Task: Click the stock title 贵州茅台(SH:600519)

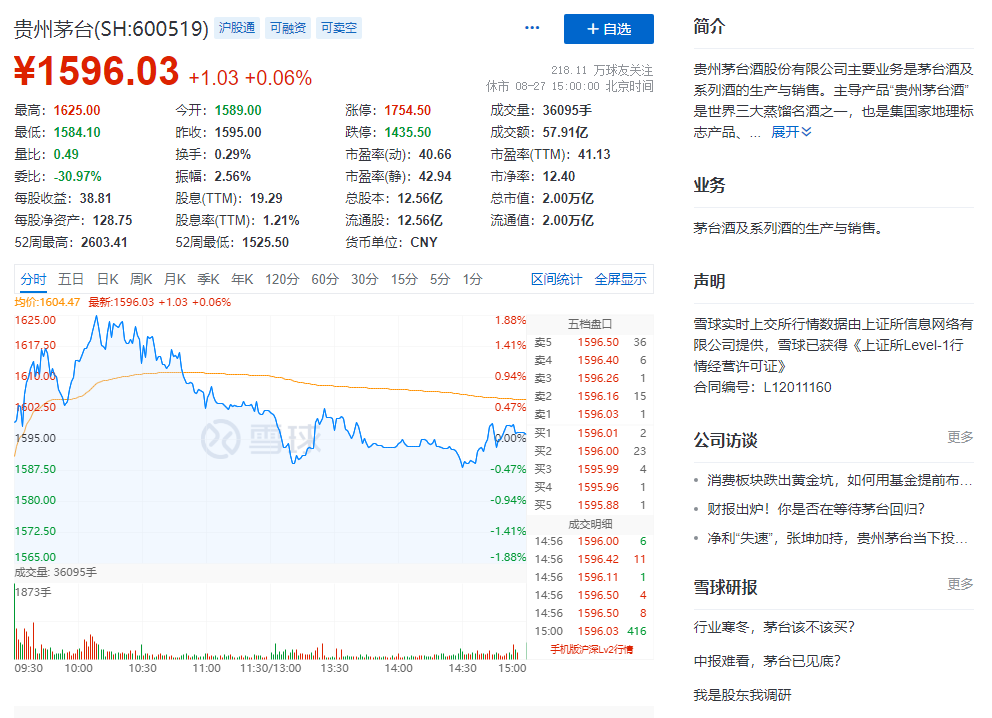Action: (x=111, y=28)
